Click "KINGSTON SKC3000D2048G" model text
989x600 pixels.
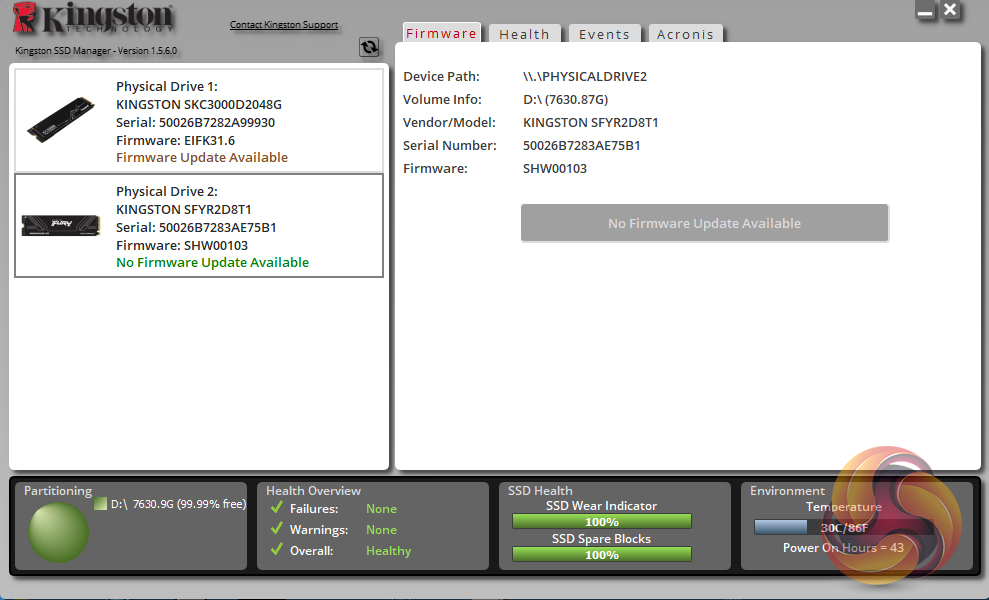click(199, 104)
